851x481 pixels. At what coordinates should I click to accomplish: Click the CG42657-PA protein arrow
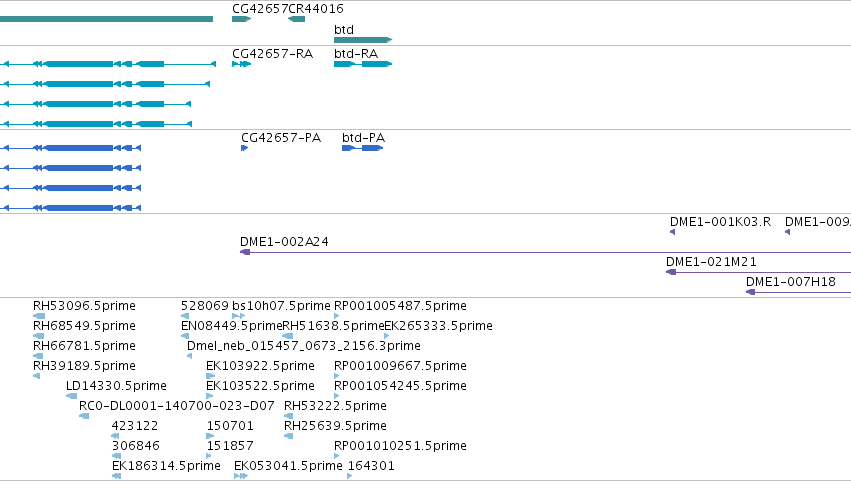(x=244, y=148)
